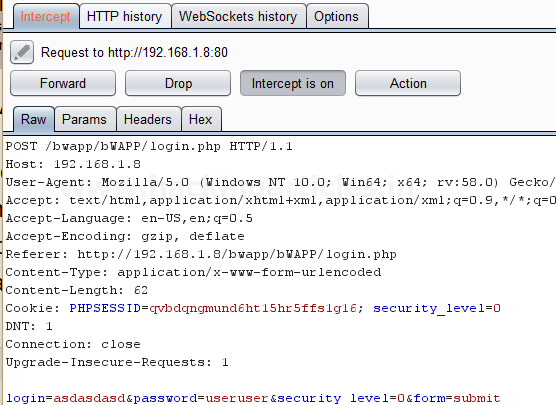Image resolution: width=556 pixels, height=405 pixels.
Task: Click the Upgrade-Insecure-Requests: 1 line
Action: pos(117,362)
